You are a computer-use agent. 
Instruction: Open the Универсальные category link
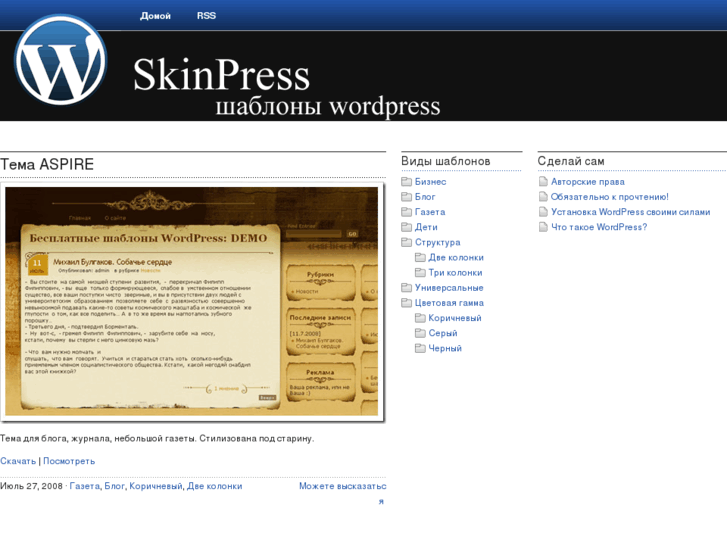449,288
